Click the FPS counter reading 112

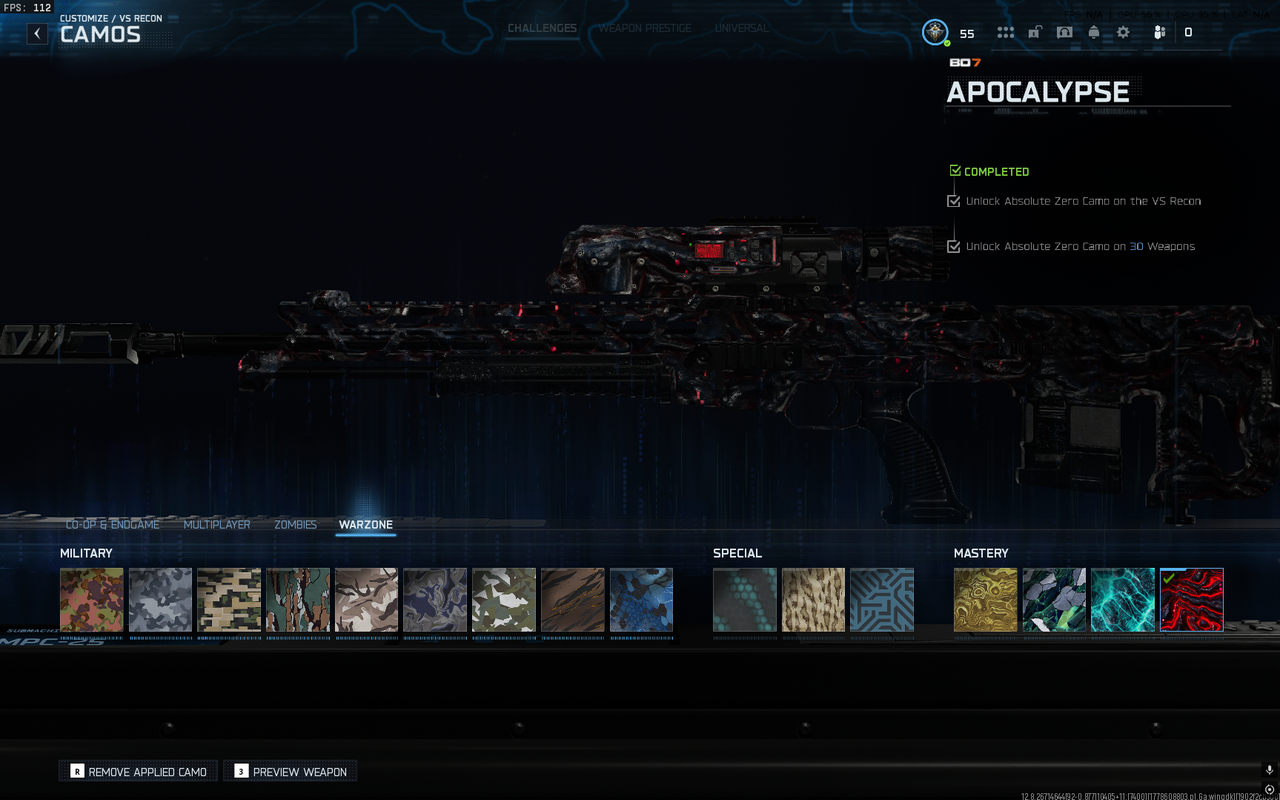(x=27, y=7)
